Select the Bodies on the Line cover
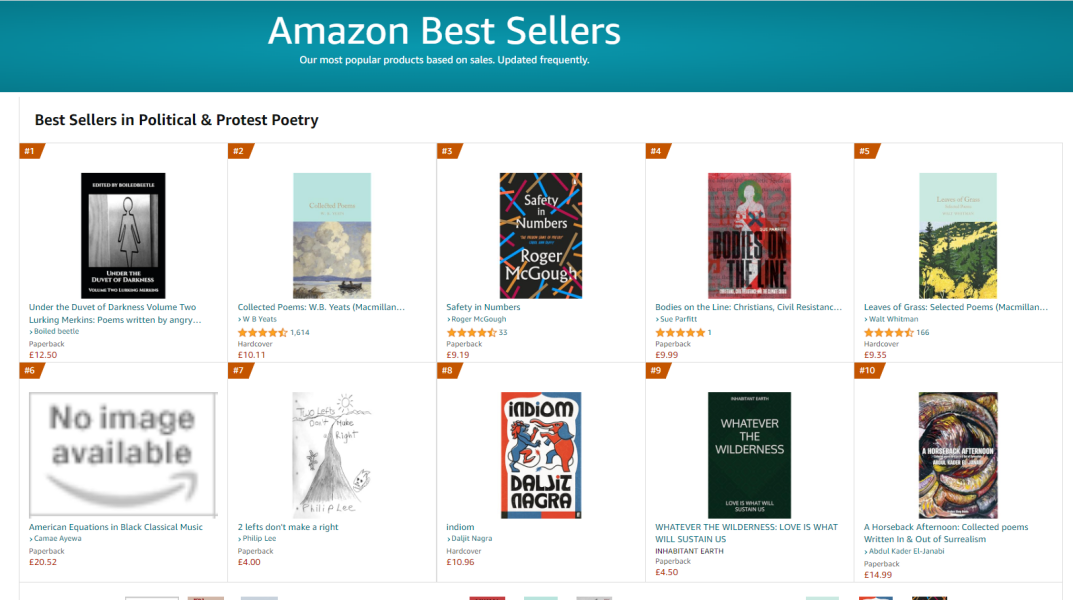Image resolution: width=1073 pixels, height=600 pixels. pos(749,235)
